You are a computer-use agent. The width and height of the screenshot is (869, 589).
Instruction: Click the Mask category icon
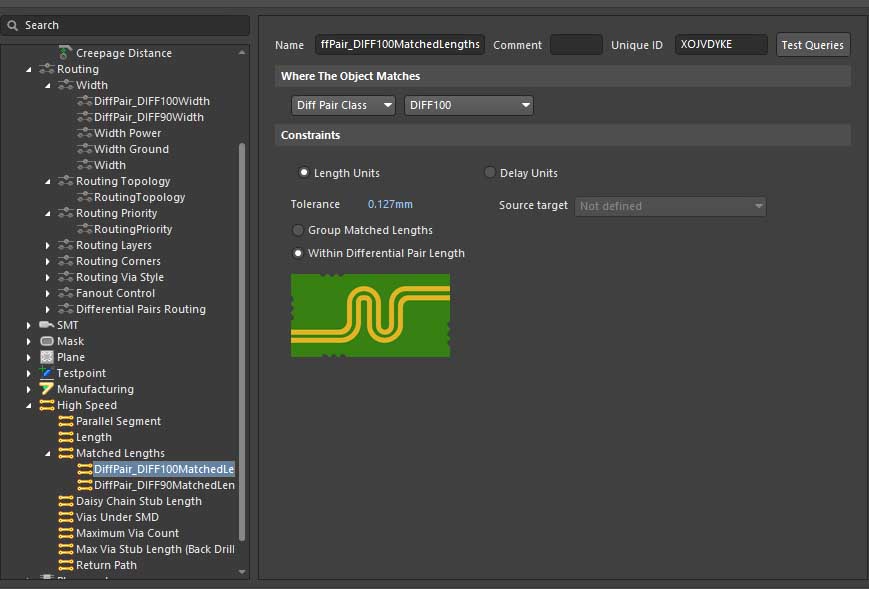(x=46, y=341)
